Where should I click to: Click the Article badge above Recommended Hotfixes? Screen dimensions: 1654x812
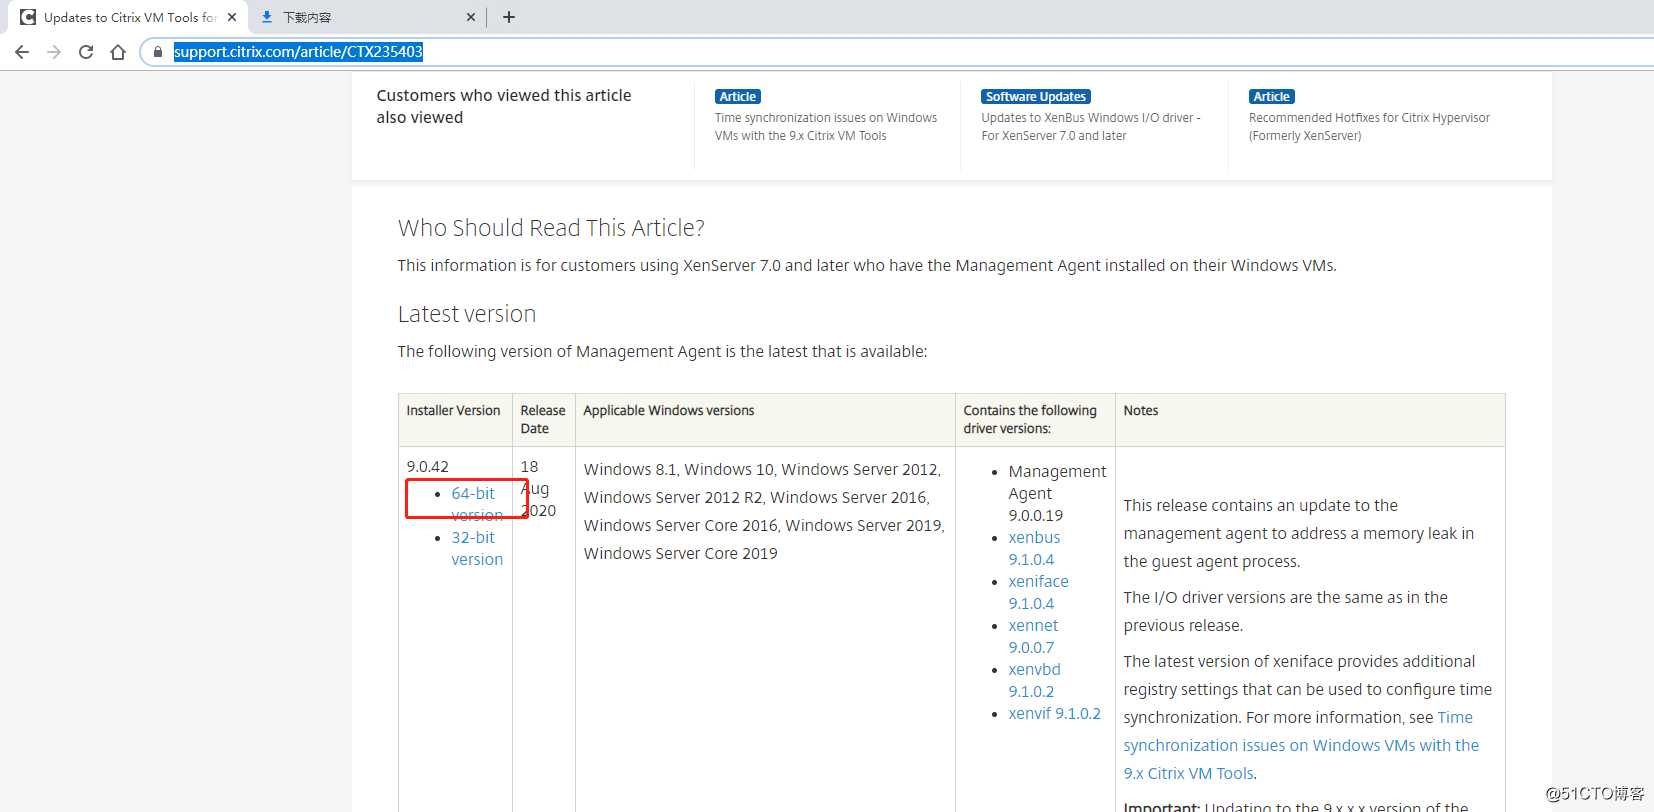tap(1272, 96)
